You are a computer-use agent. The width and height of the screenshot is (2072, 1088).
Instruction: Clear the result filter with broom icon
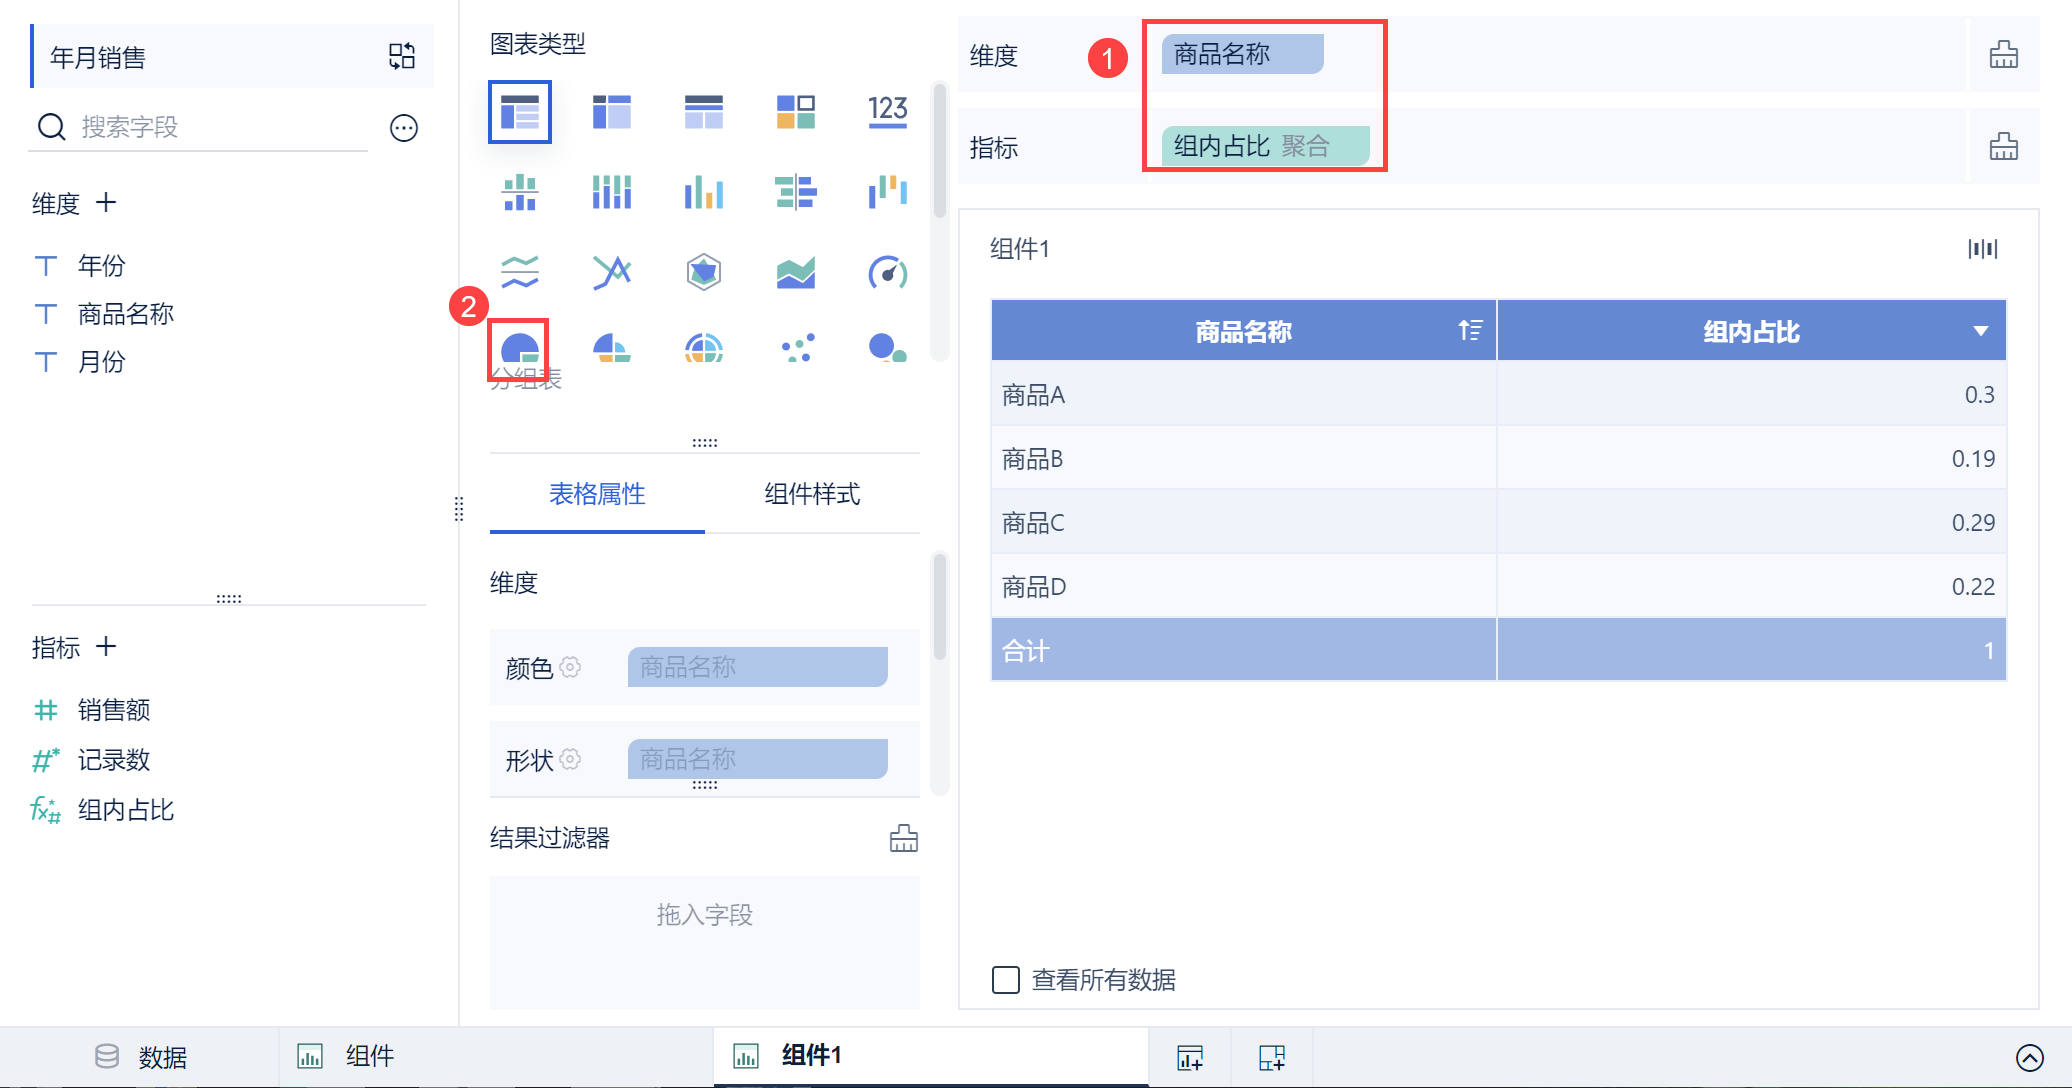click(x=903, y=838)
